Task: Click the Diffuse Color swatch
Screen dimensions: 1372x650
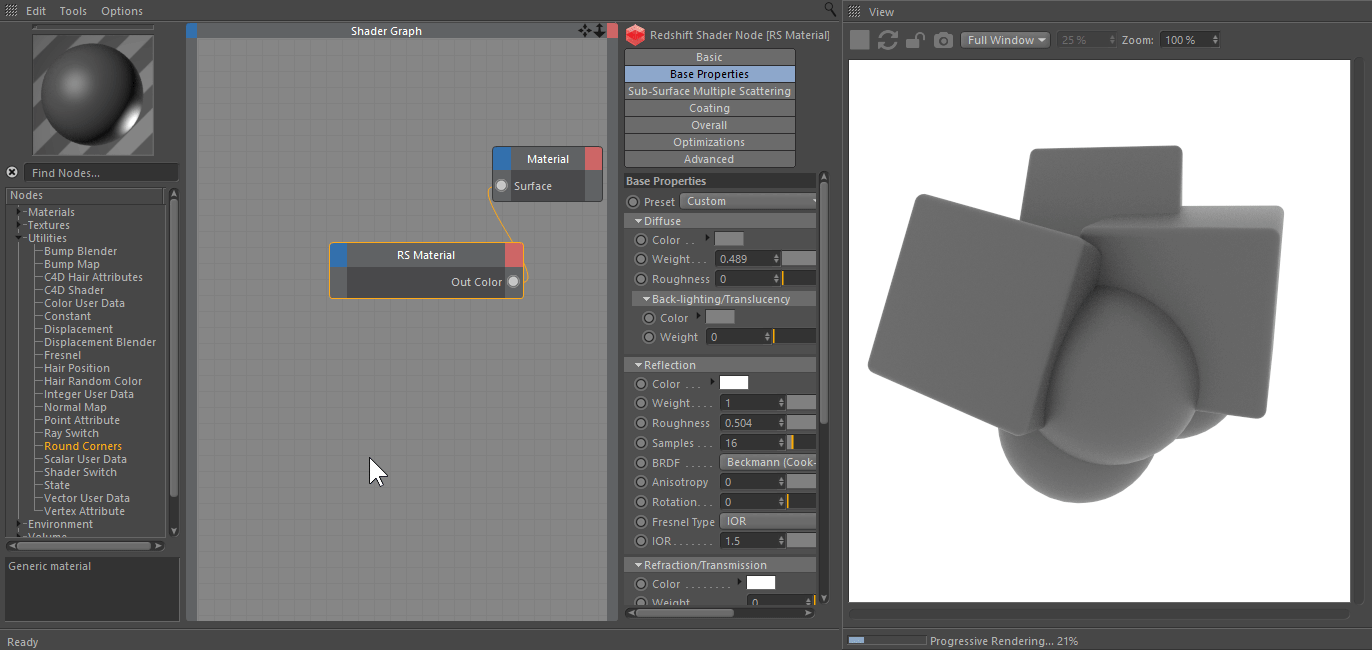Action: 729,239
